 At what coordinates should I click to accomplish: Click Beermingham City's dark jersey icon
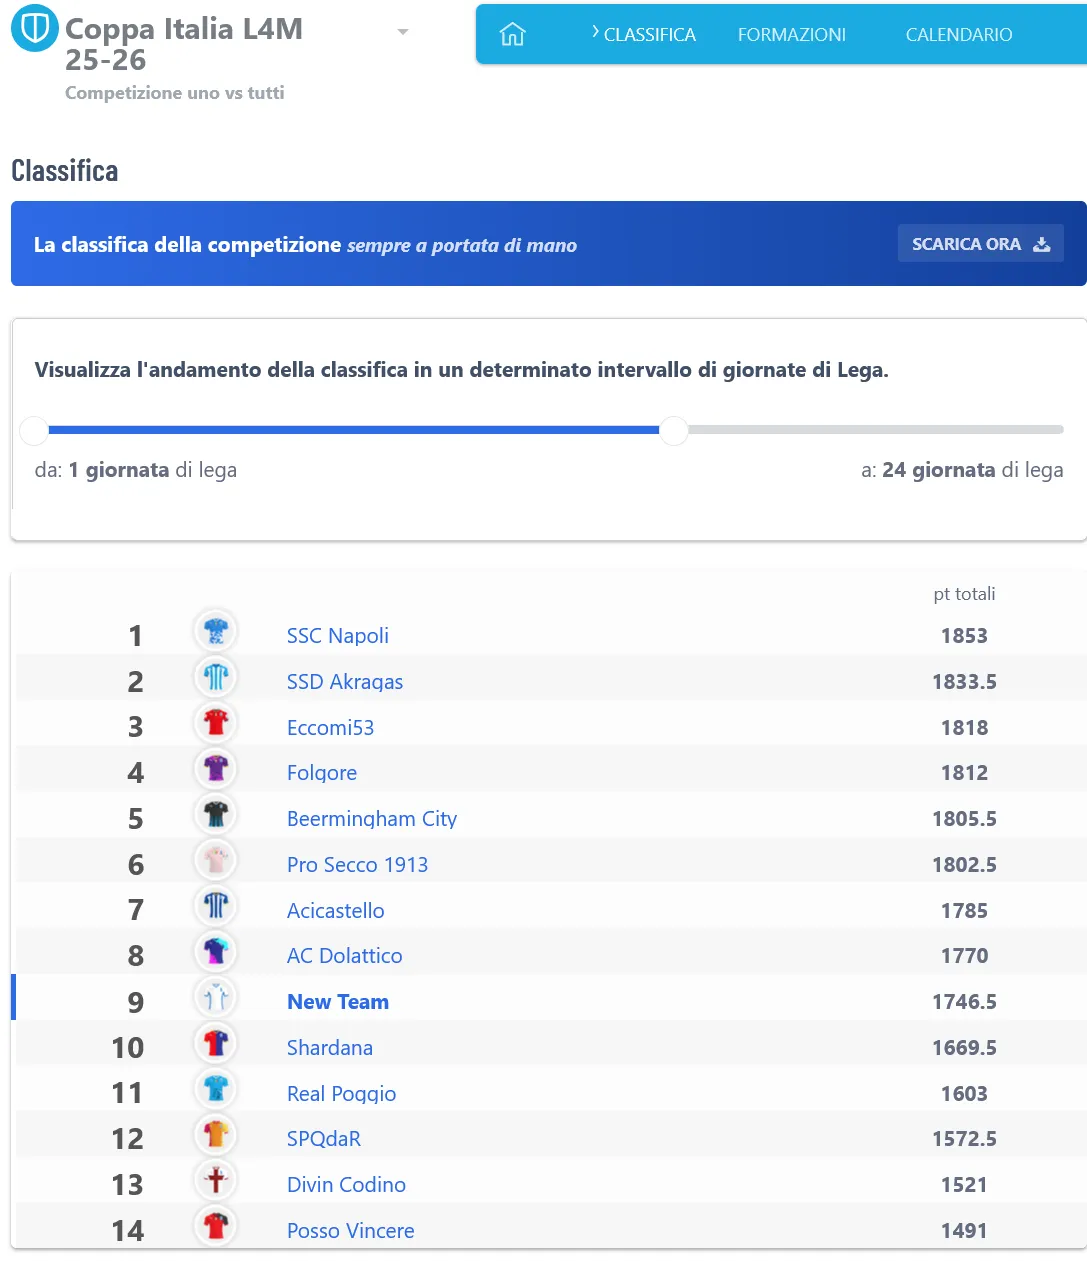(216, 815)
